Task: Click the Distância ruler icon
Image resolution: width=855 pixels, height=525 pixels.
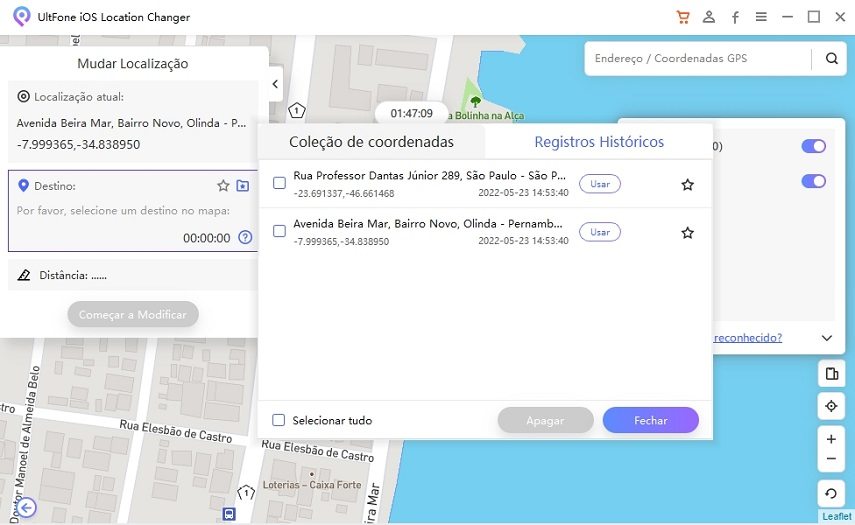Action: pos(24,275)
